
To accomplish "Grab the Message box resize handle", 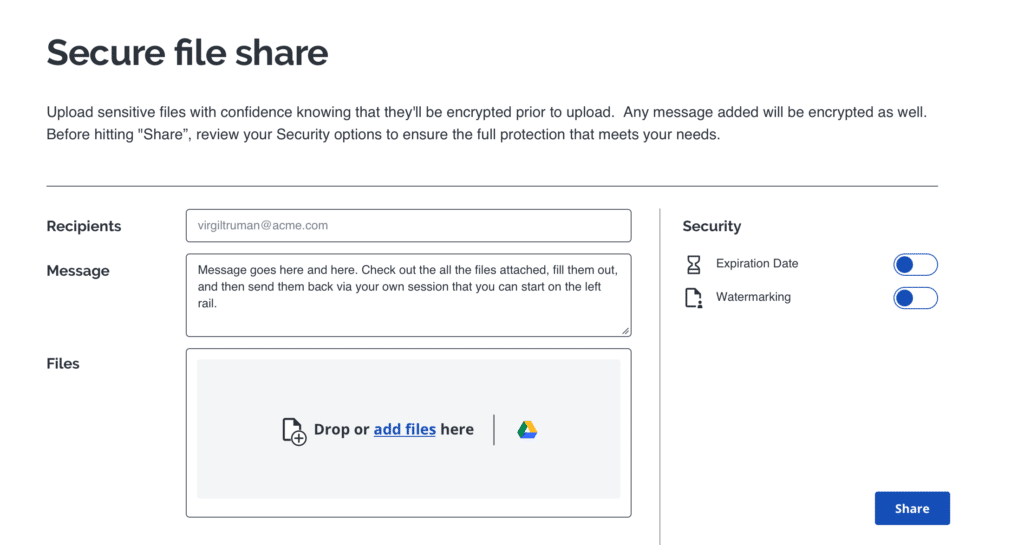I will coord(625,330).
